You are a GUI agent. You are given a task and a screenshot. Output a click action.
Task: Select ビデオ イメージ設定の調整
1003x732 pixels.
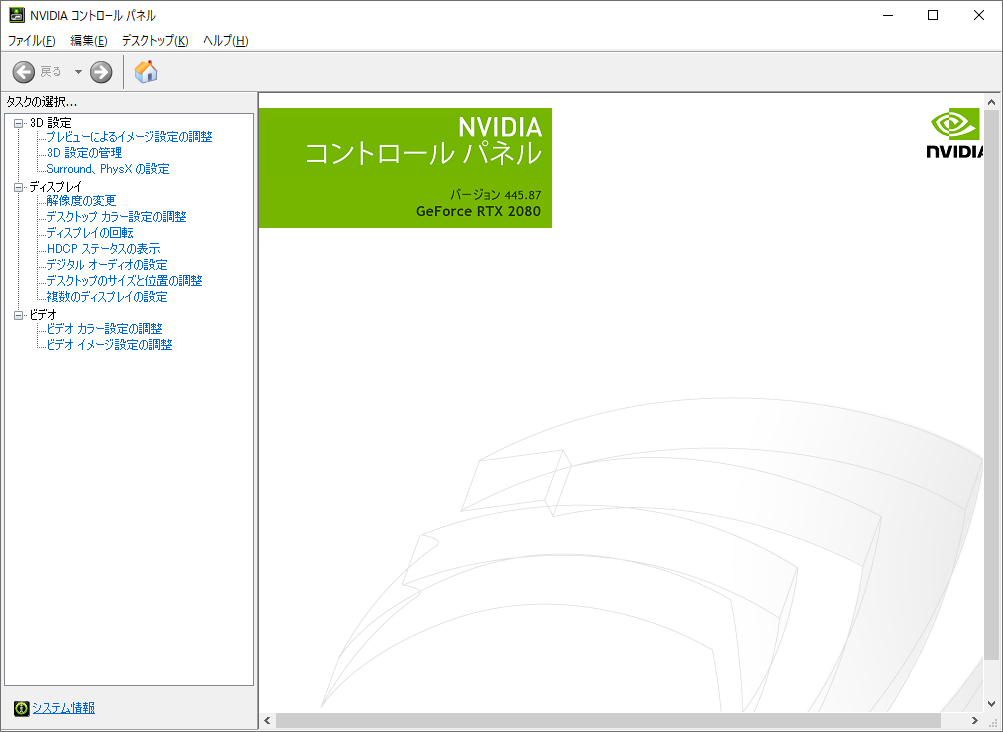pyautogui.click(x=109, y=345)
